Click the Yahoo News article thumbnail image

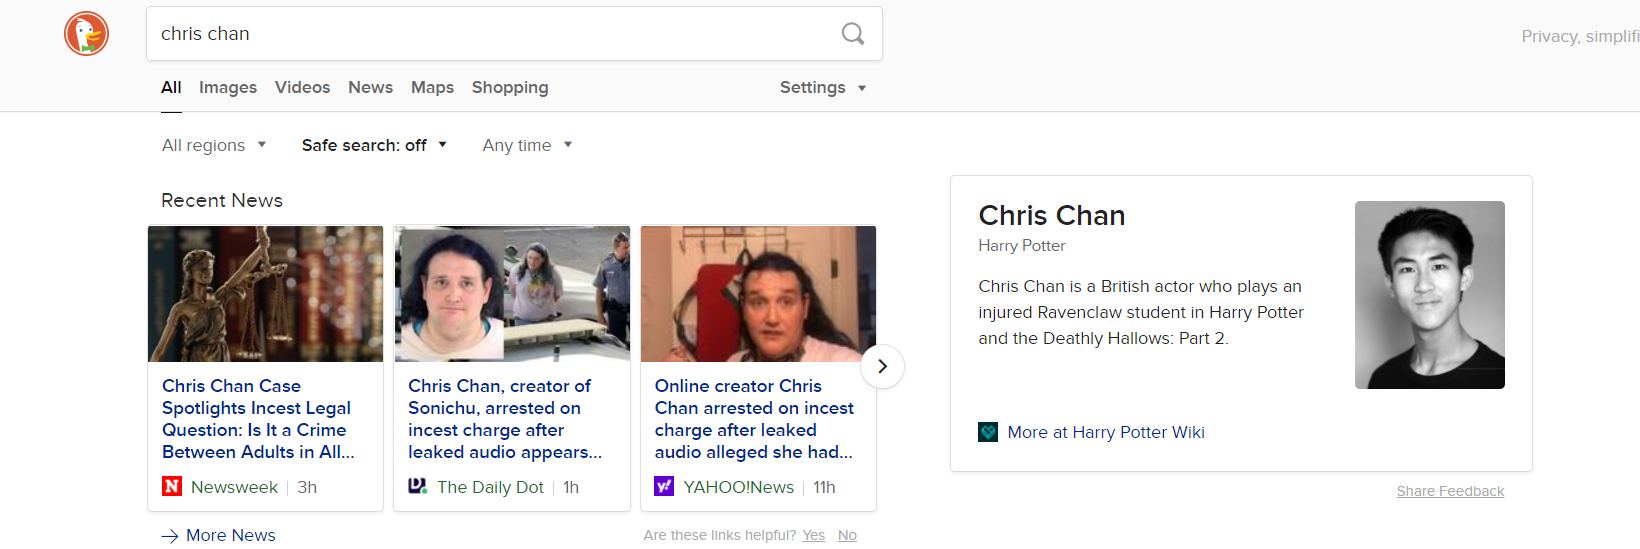click(x=758, y=294)
